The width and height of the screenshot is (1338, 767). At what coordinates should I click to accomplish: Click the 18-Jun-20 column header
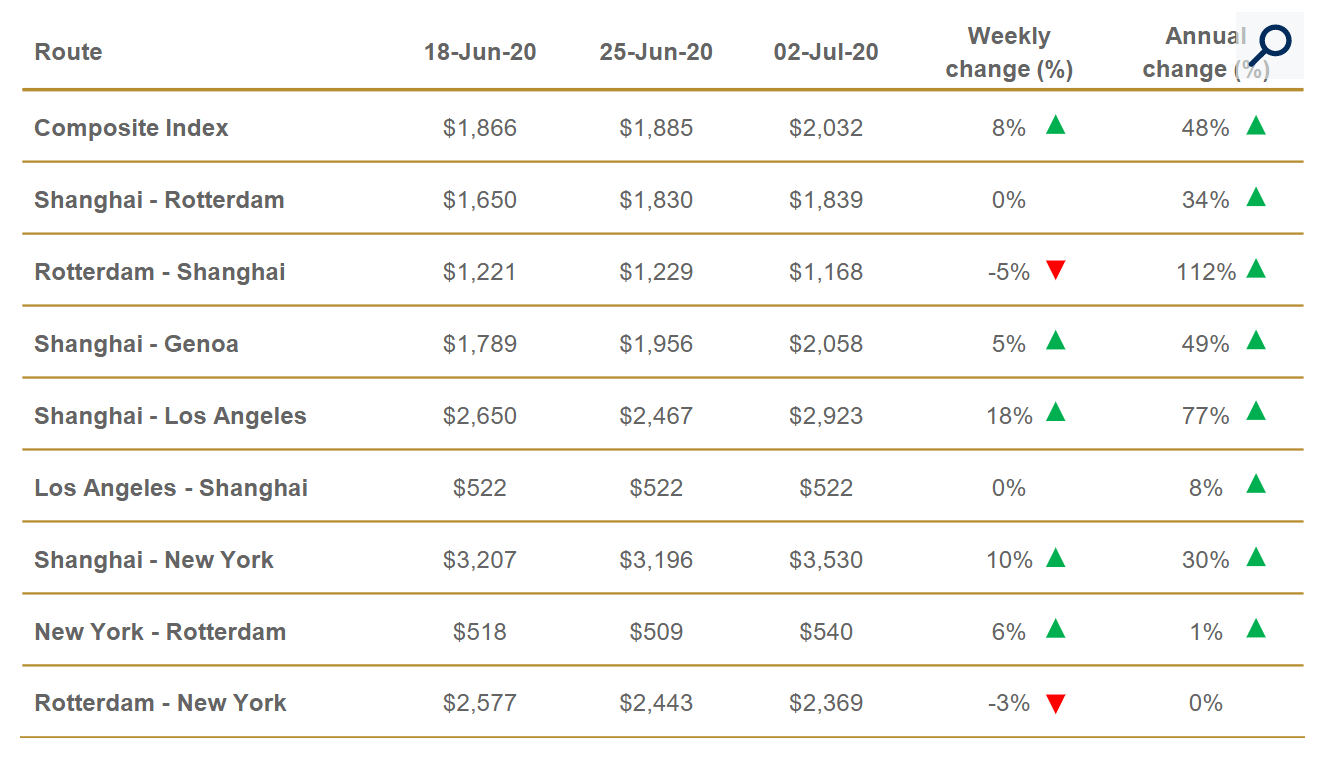click(480, 52)
